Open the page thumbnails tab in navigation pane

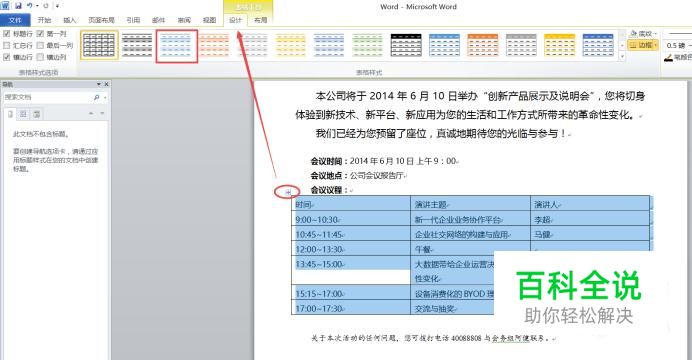click(23, 114)
